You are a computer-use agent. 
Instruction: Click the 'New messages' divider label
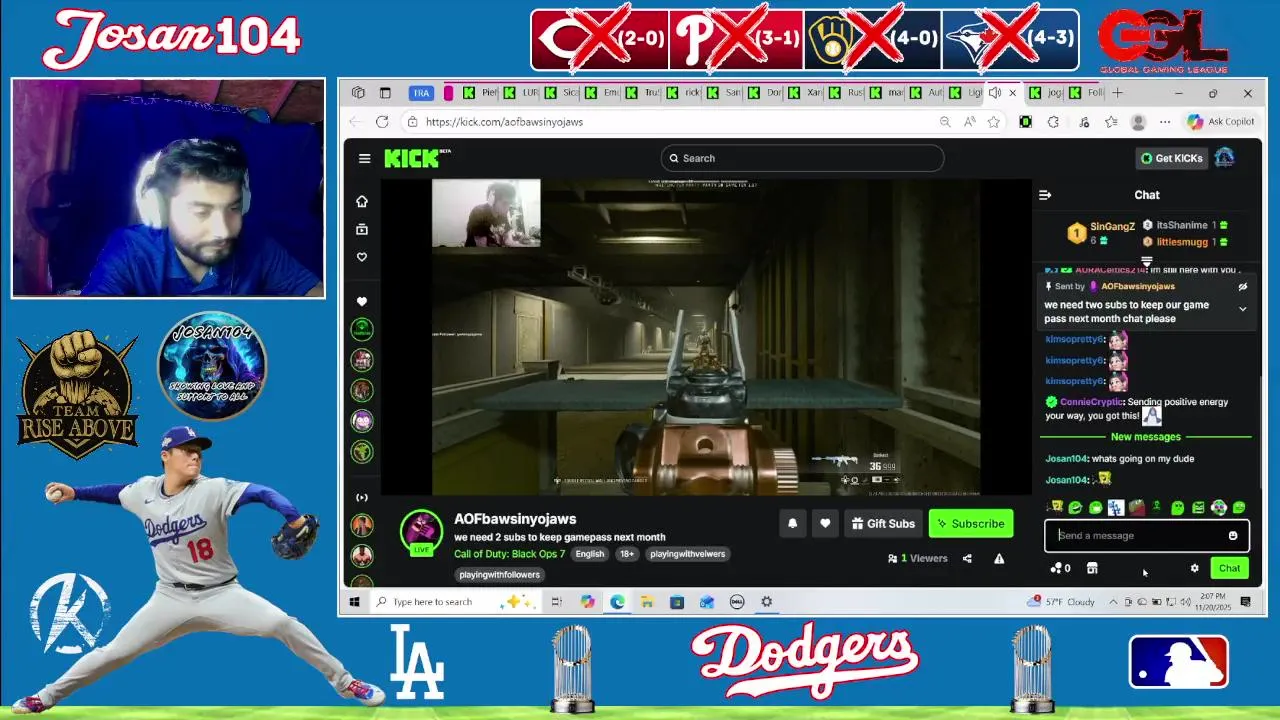pyautogui.click(x=1146, y=437)
